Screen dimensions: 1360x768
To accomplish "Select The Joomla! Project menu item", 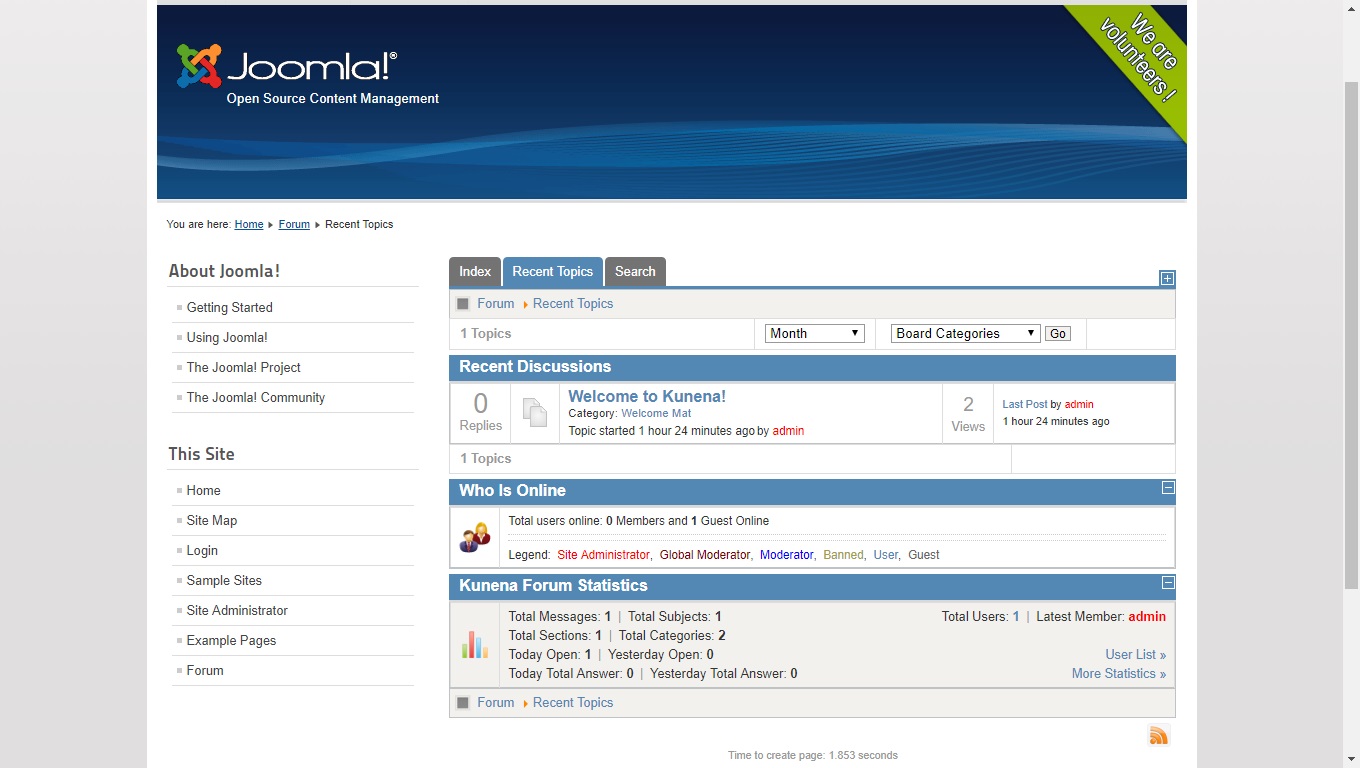I will pyautogui.click(x=244, y=367).
